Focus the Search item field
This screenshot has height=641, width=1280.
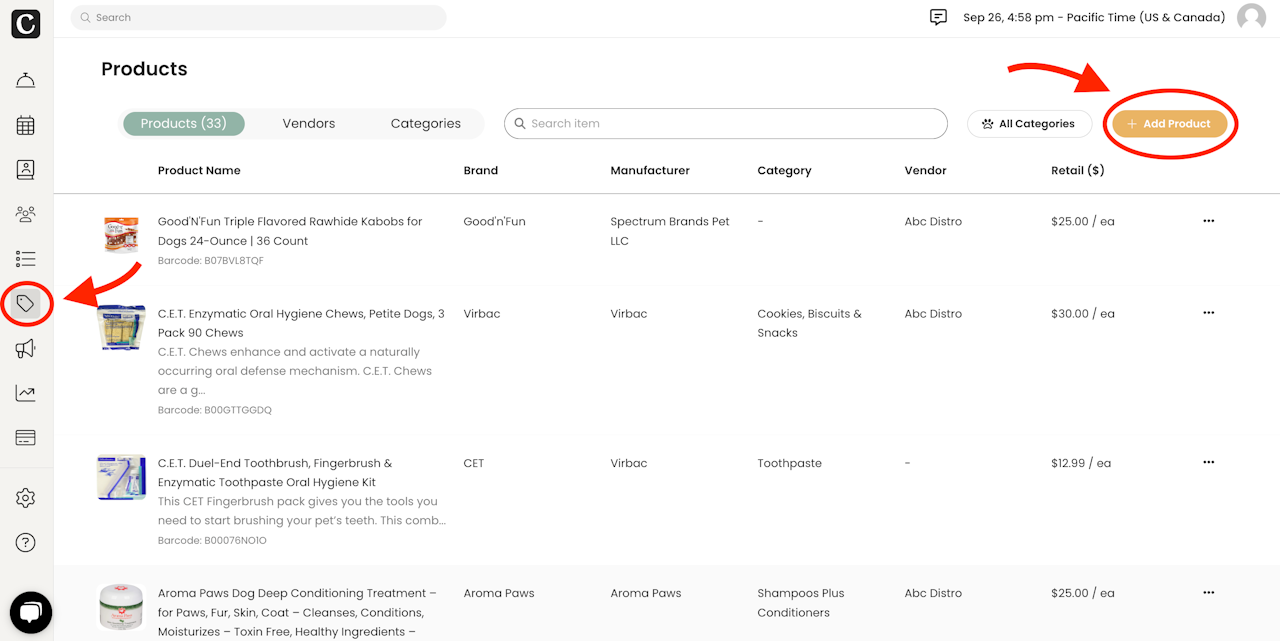[x=726, y=124]
